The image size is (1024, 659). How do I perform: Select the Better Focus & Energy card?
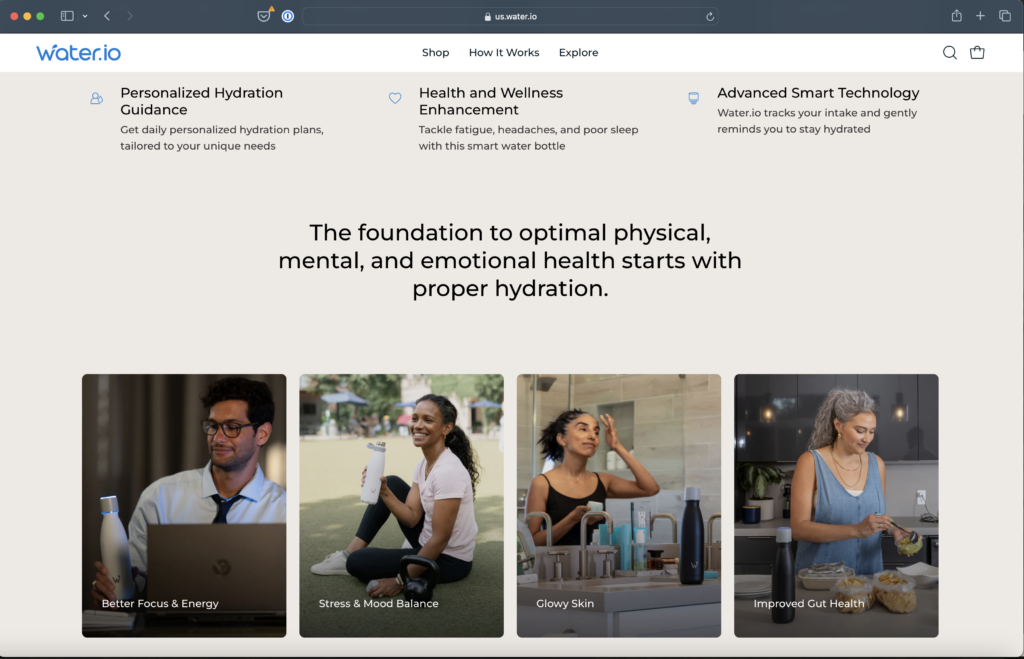click(184, 506)
